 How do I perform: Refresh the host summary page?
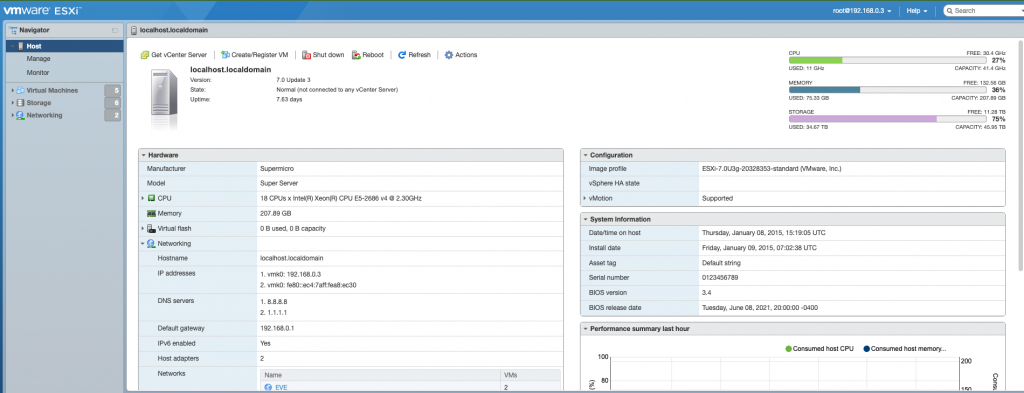pyautogui.click(x=414, y=55)
